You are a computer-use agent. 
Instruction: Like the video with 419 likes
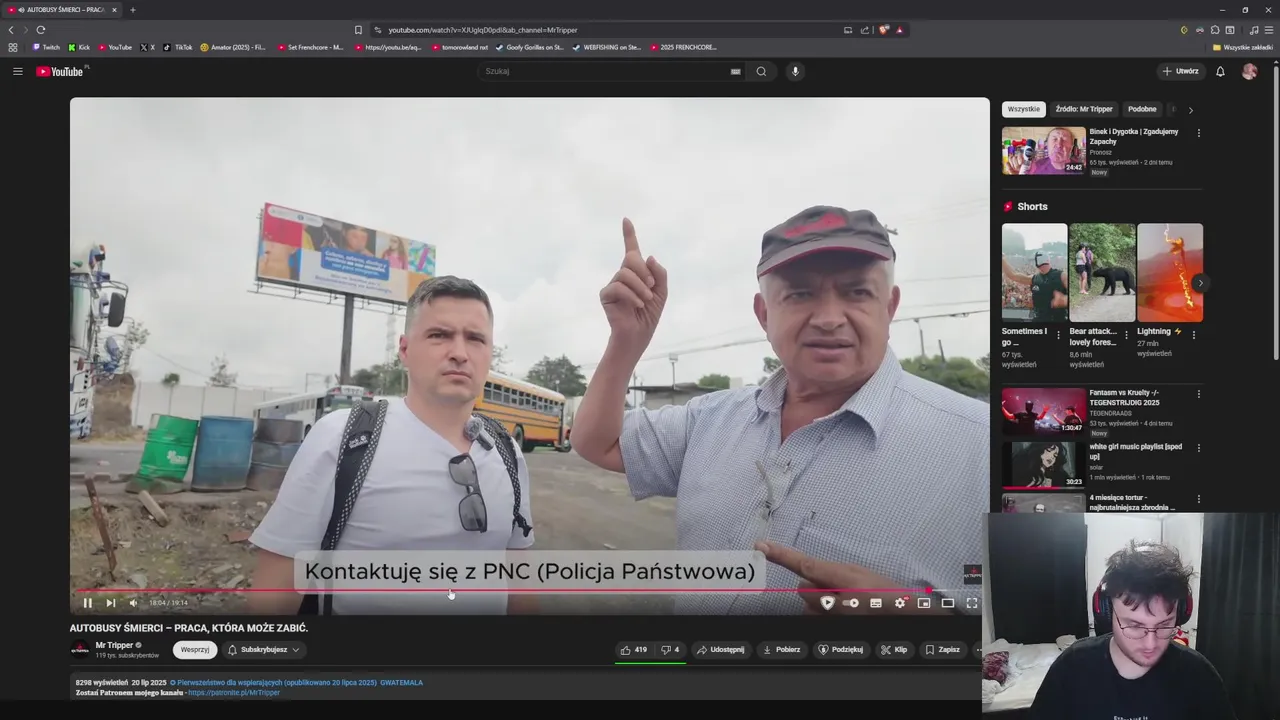point(633,650)
